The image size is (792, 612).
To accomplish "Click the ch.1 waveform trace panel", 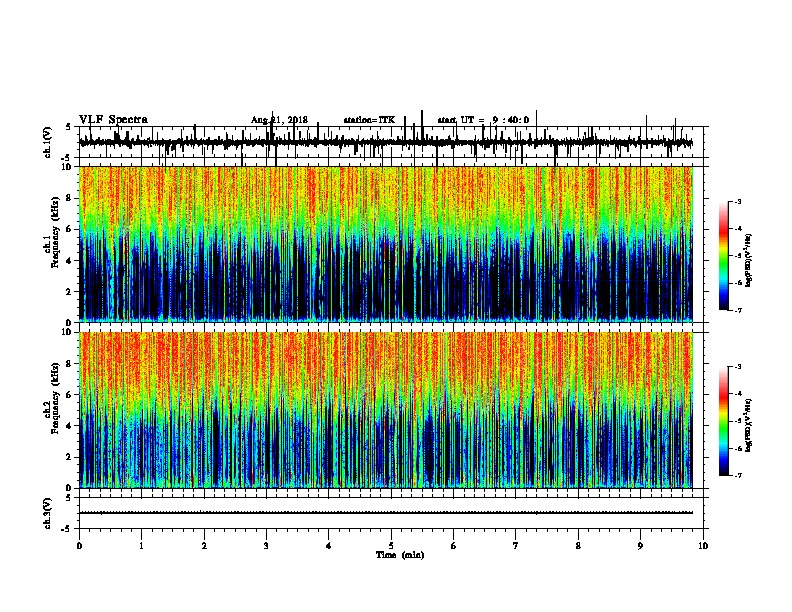I will point(390,142).
